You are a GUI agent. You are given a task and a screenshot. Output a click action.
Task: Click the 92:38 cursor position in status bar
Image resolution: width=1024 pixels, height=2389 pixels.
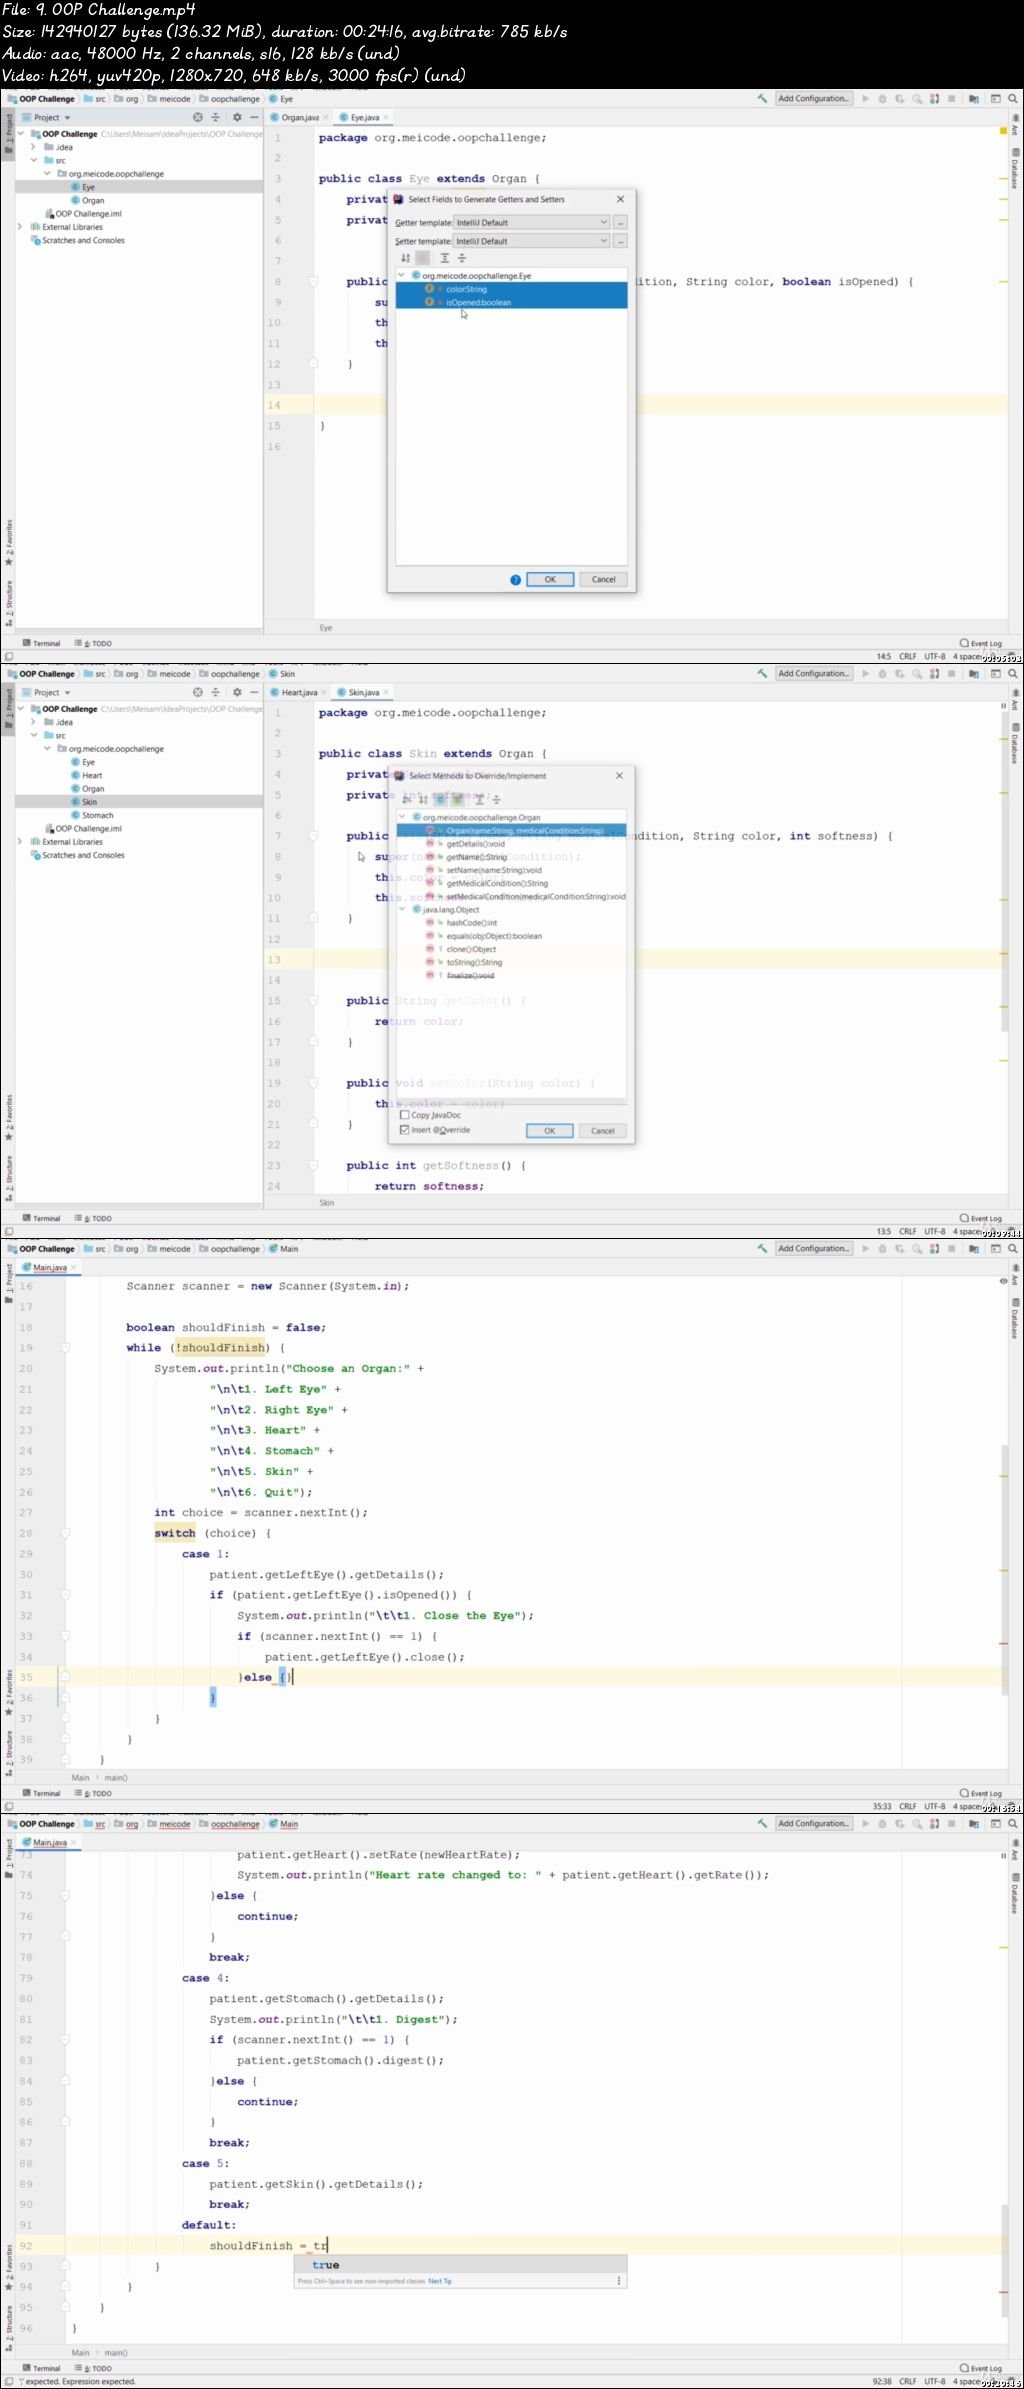click(882, 2382)
